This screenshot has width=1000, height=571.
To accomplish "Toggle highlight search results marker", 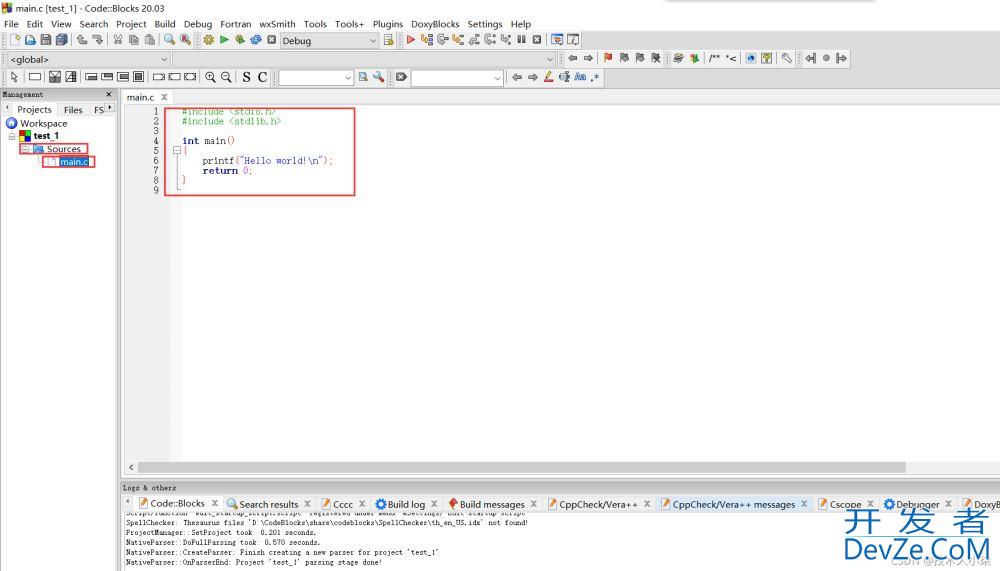I will point(548,77).
